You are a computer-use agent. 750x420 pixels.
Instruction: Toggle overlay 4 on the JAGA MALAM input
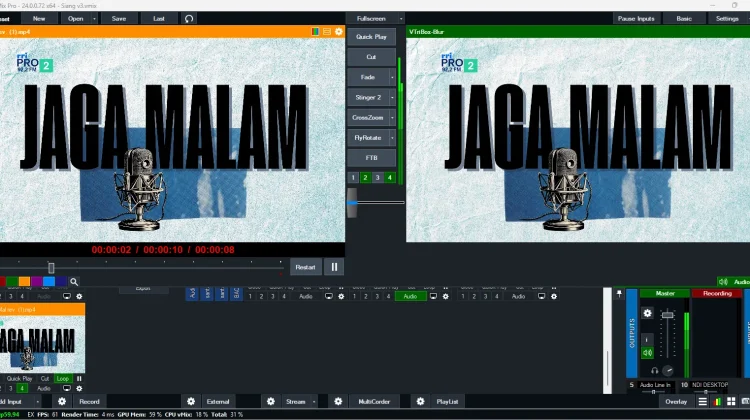click(x=22, y=388)
